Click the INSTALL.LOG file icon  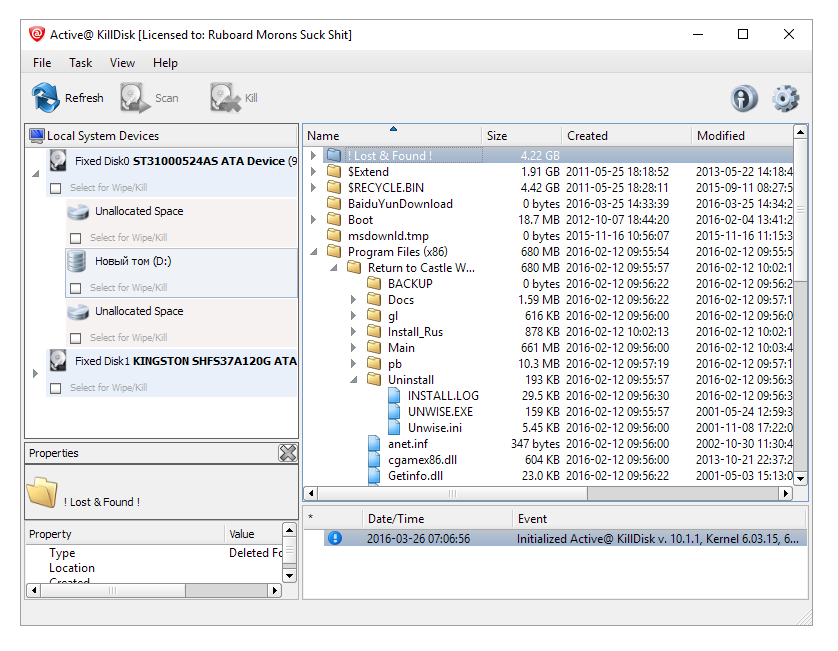click(x=394, y=396)
